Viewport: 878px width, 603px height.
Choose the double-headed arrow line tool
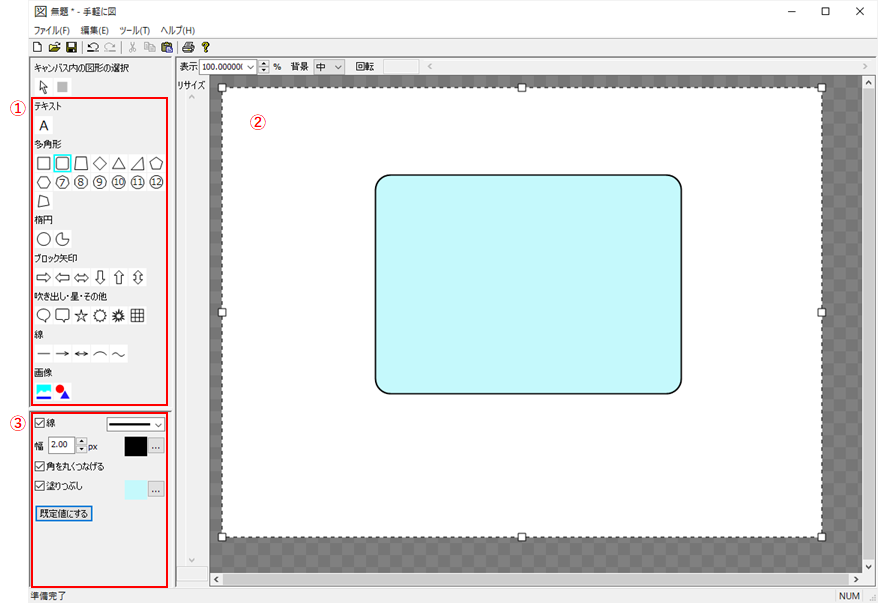tap(81, 353)
